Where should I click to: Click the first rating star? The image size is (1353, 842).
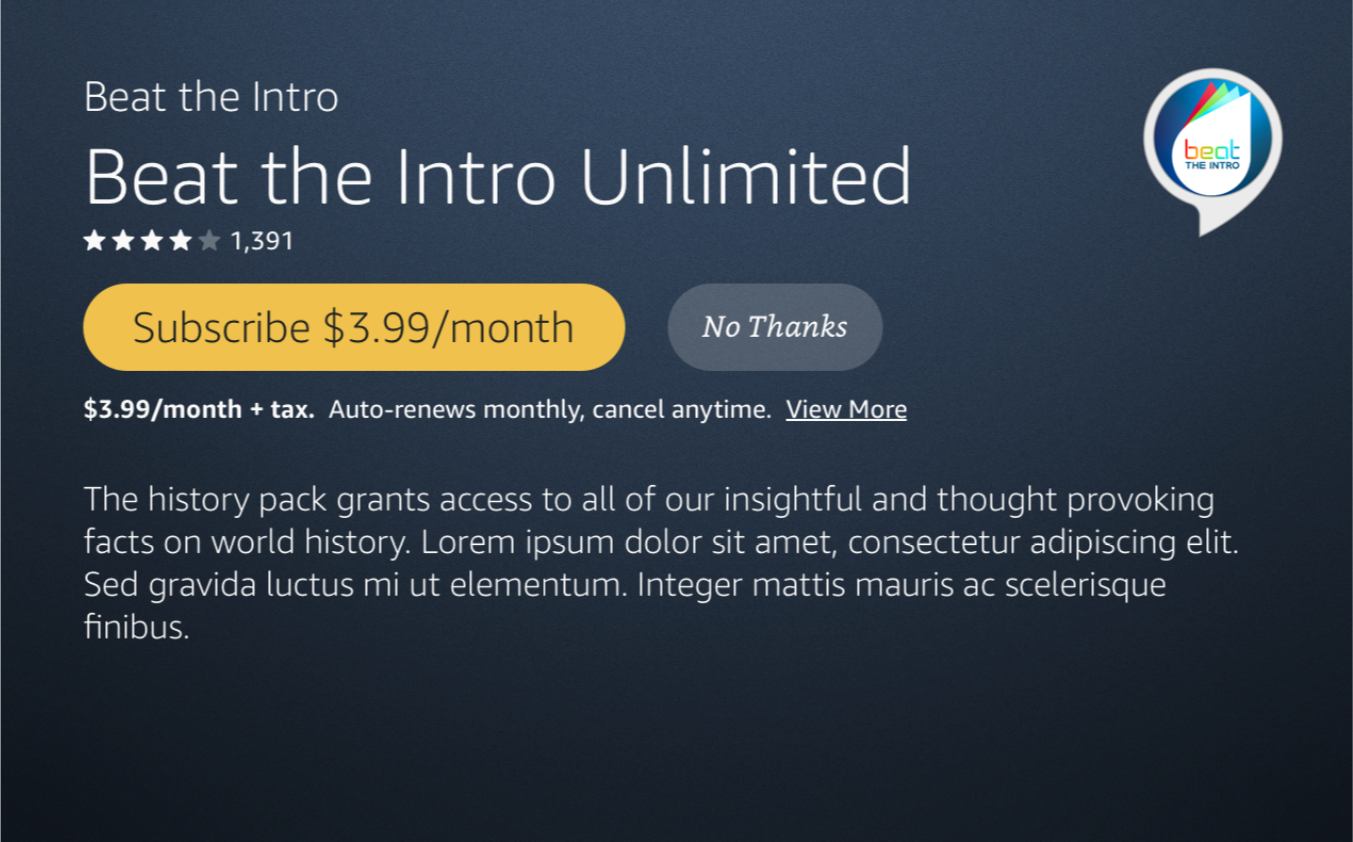click(95, 241)
